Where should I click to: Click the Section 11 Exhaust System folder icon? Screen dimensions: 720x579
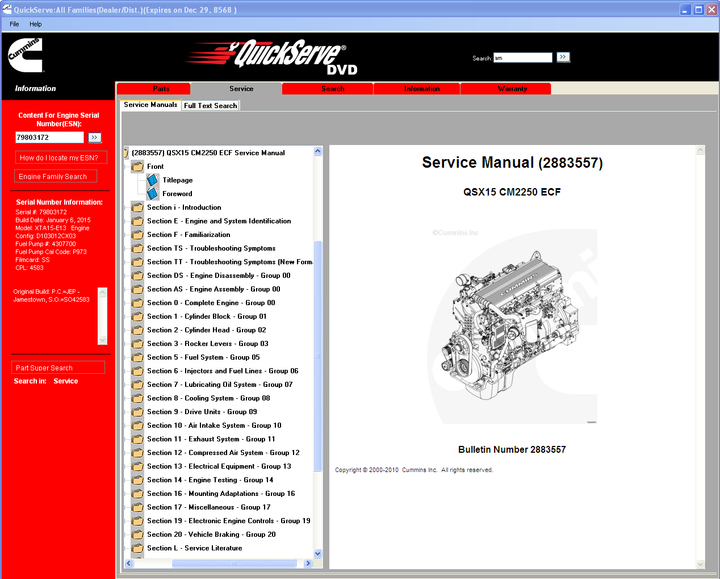click(x=137, y=439)
